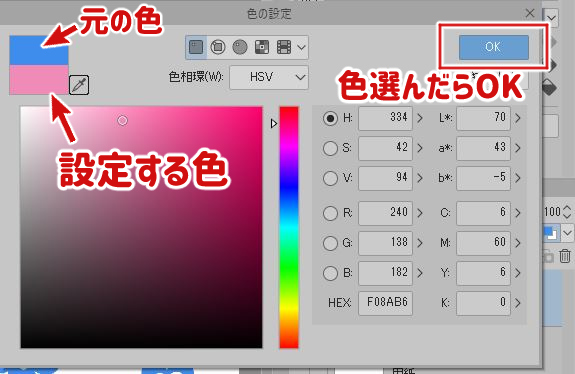Expand the slider arrow next to a* value
Viewport: 575px width, 374px height.
517,148
